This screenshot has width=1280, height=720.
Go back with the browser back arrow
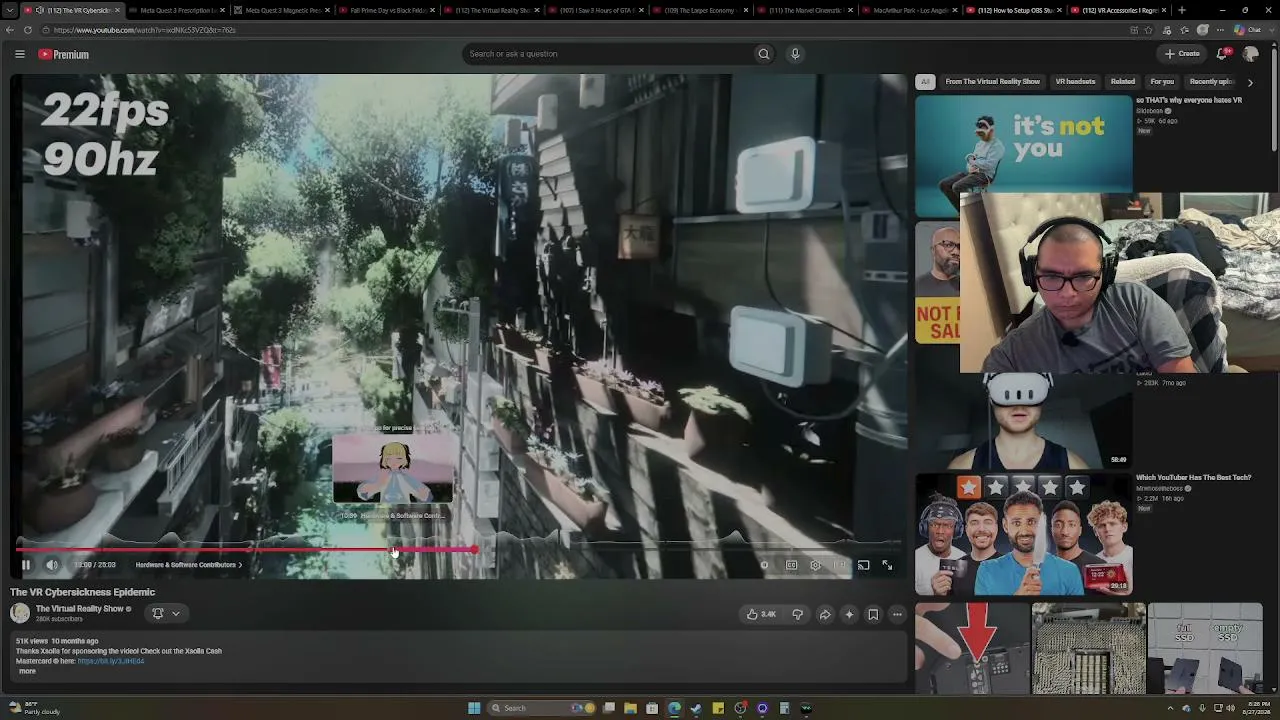point(10,30)
